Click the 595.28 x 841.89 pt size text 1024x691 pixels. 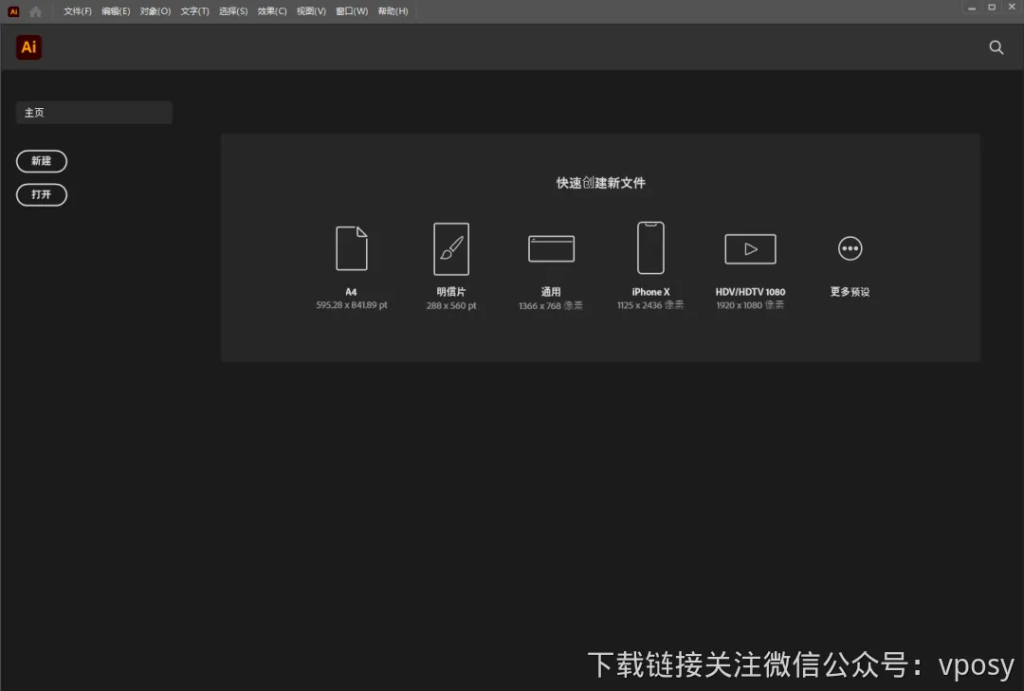point(351,305)
